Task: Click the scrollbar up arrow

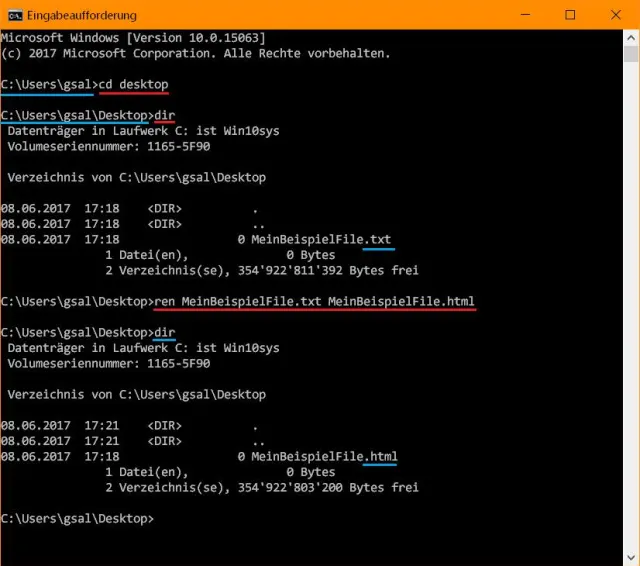Action: pyautogui.click(x=631, y=38)
